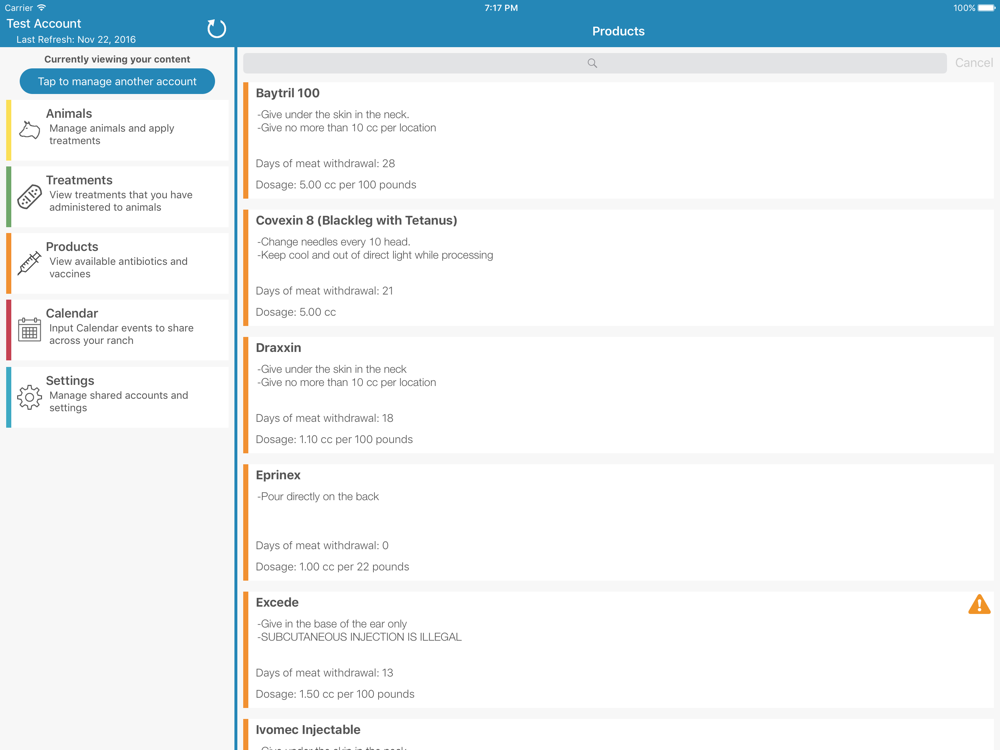
Task: Click 'Currently viewing your content' label
Action: coord(117,59)
